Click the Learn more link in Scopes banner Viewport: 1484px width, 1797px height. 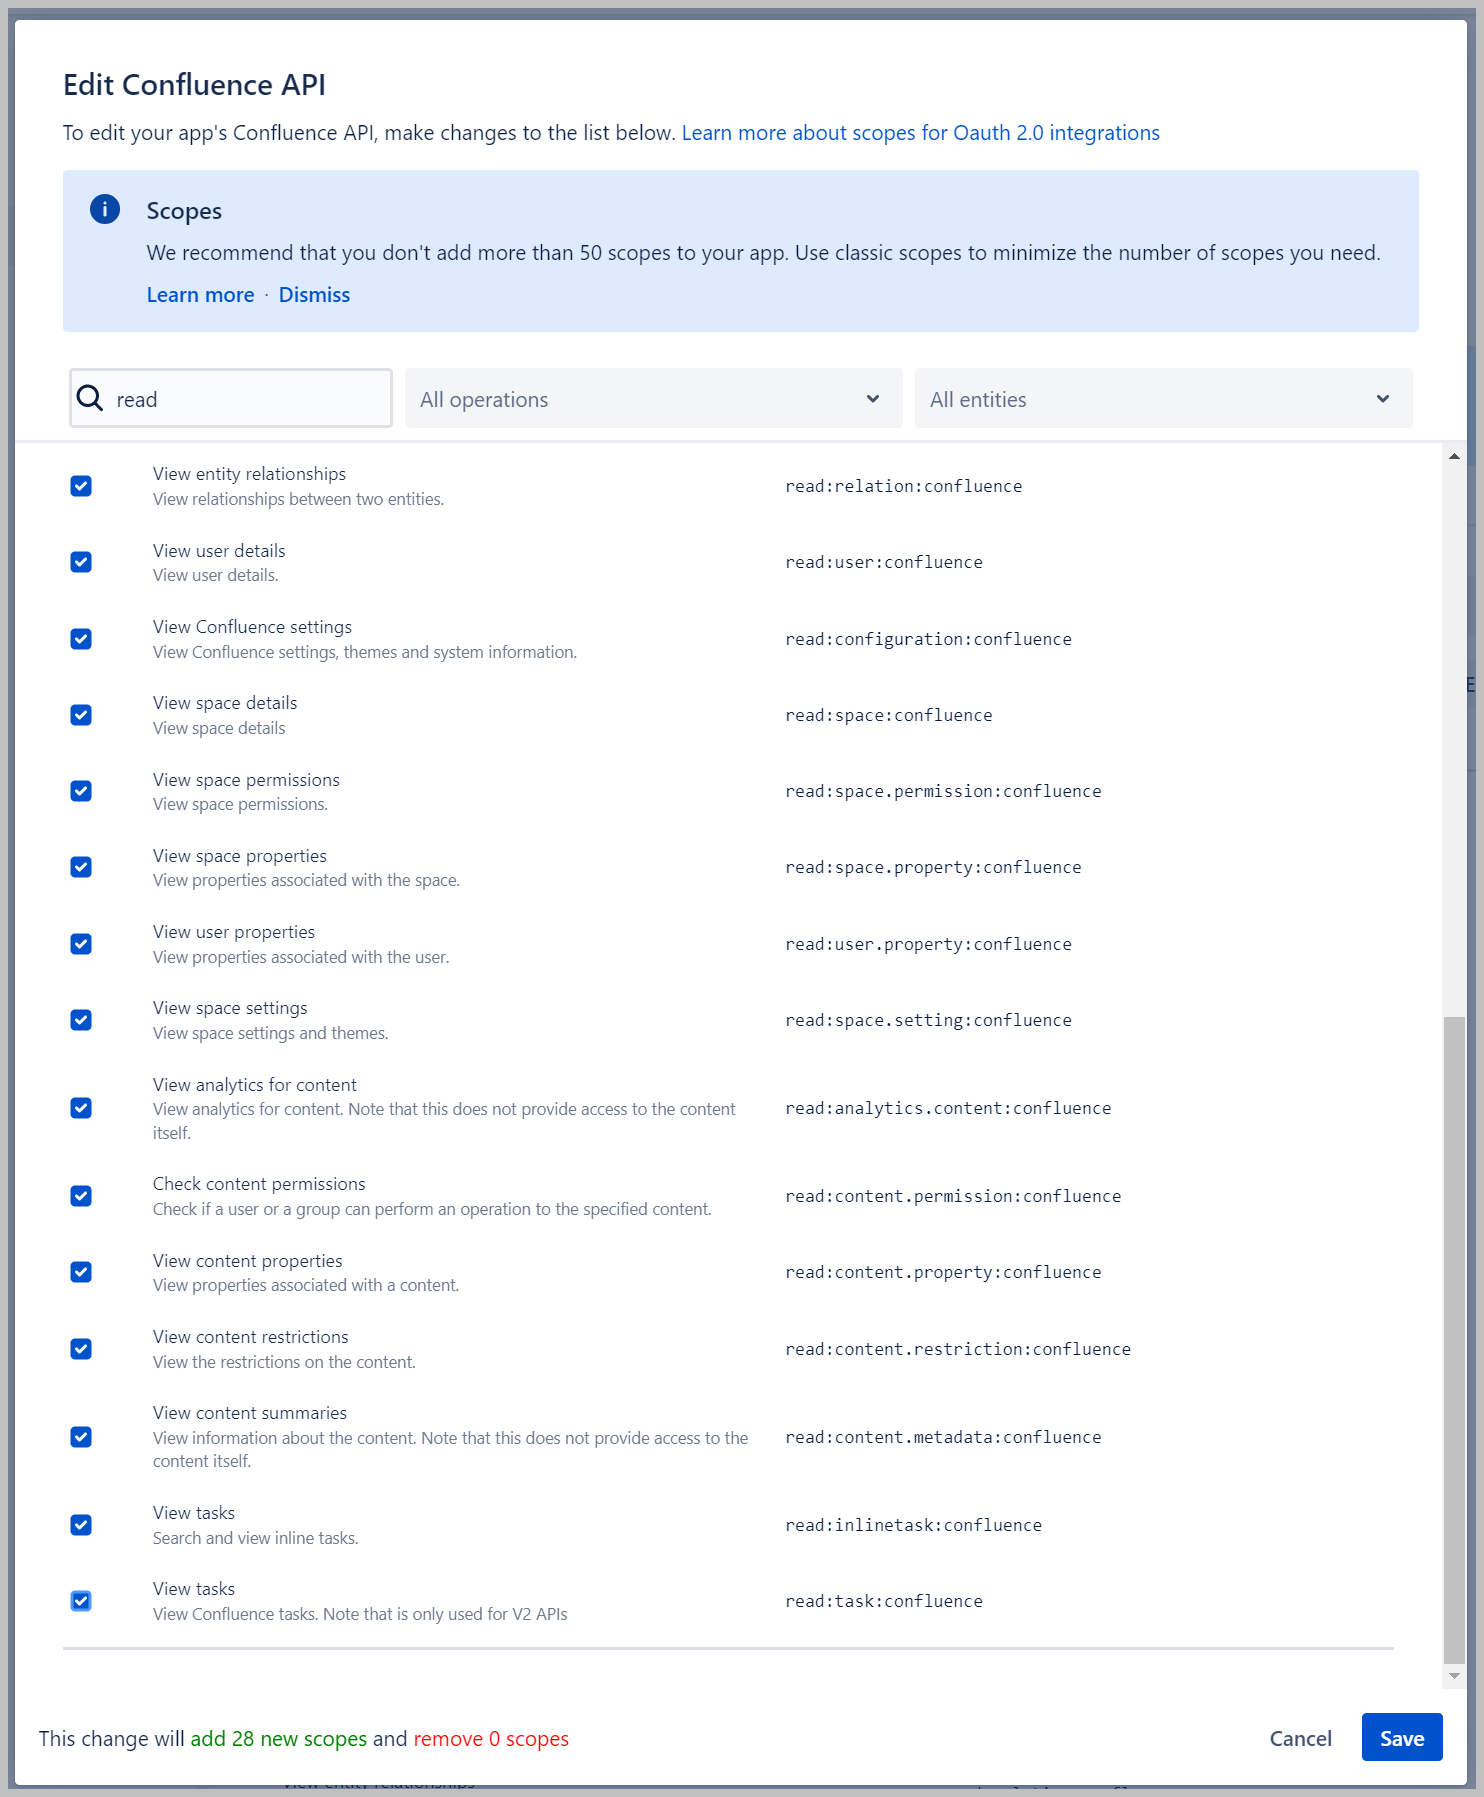200,295
